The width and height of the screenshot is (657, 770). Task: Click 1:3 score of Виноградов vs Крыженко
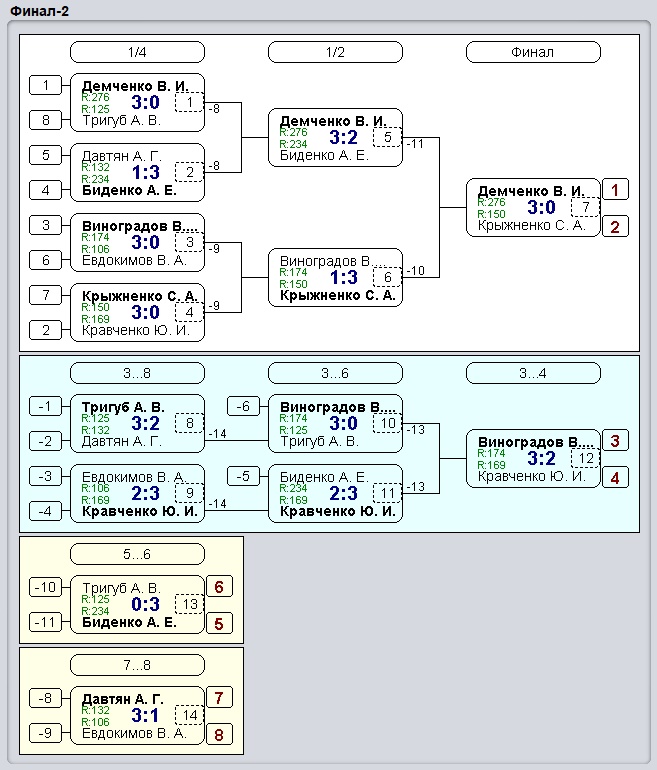tap(343, 277)
